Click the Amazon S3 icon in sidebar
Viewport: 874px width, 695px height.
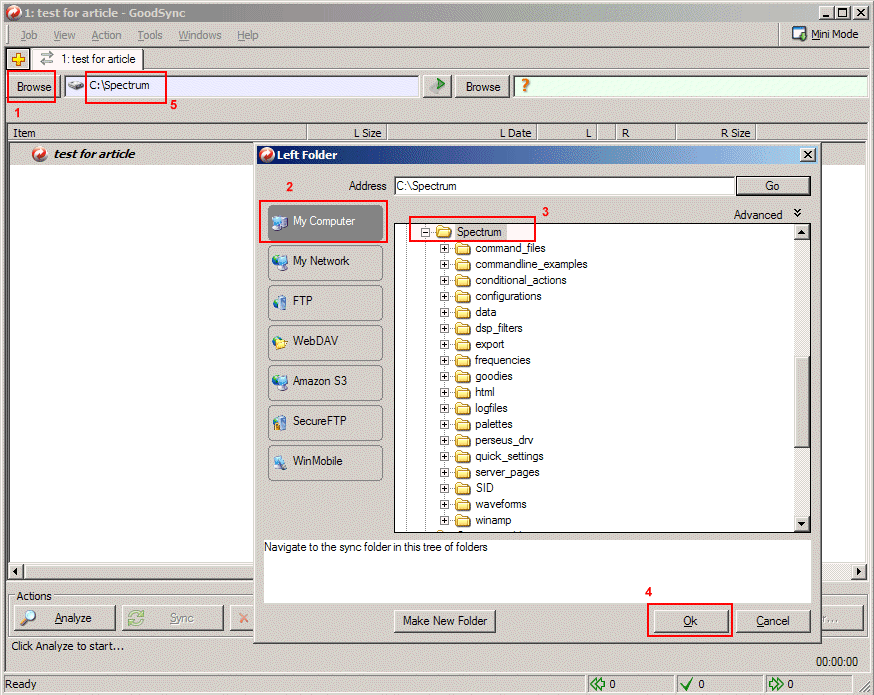(280, 381)
